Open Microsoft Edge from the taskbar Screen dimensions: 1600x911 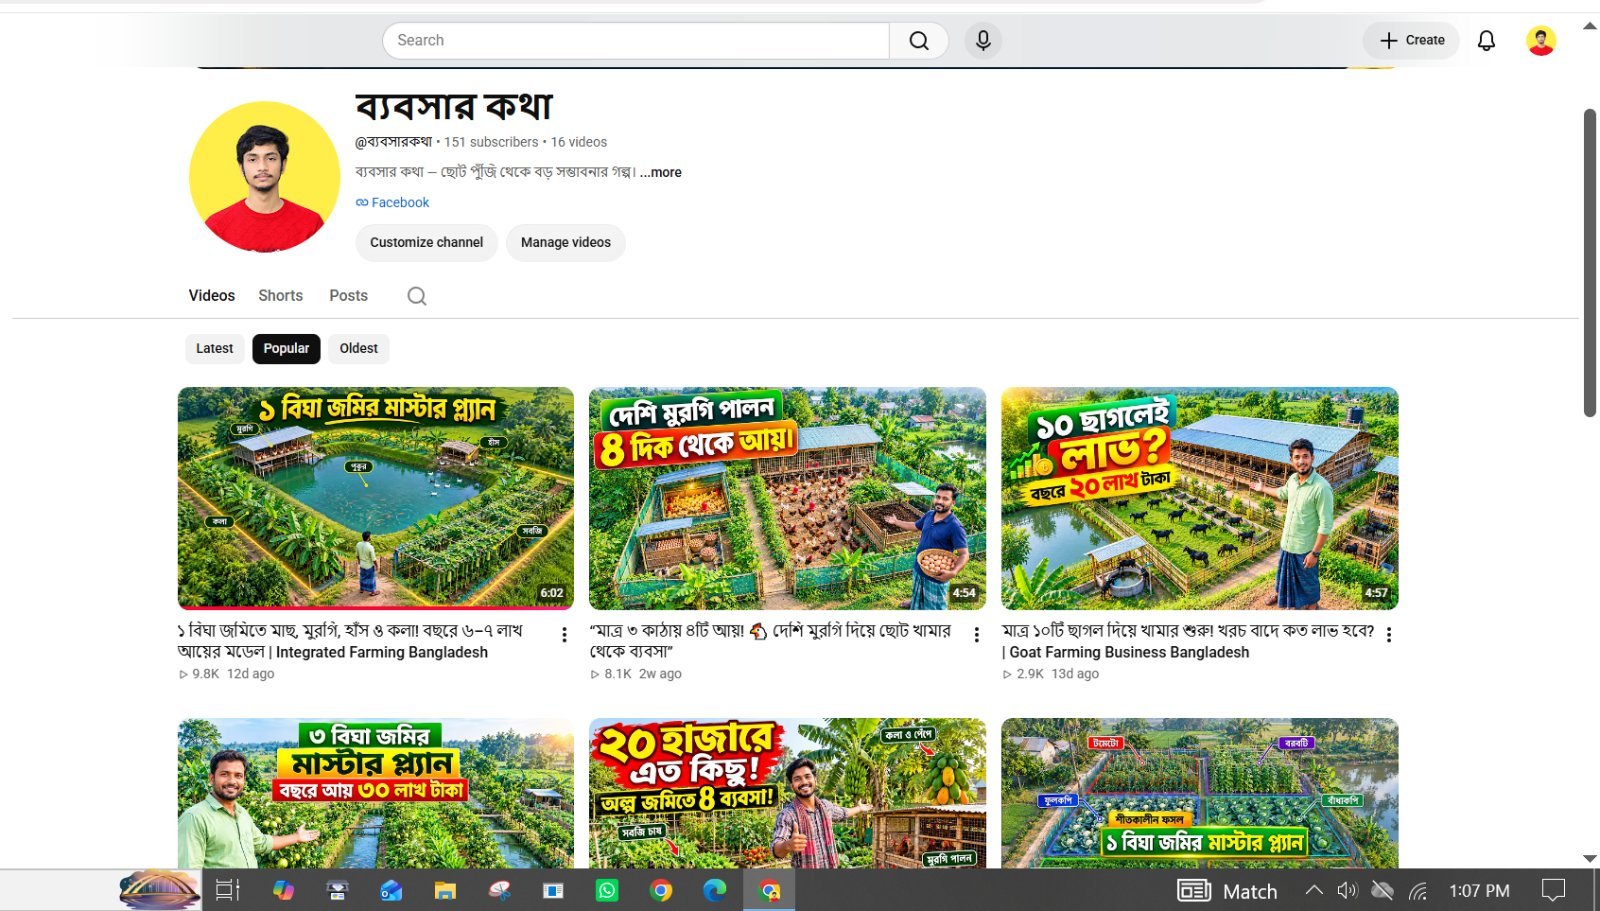(715, 890)
